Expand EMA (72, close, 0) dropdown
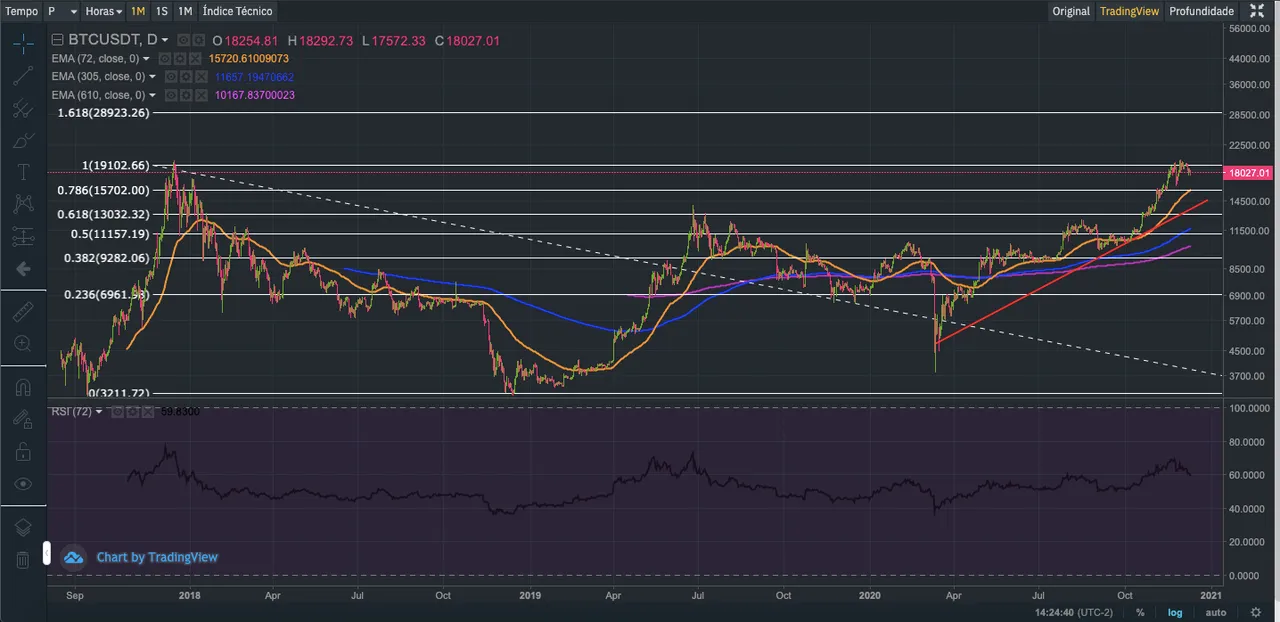This screenshot has height=622, width=1280. coord(147,59)
